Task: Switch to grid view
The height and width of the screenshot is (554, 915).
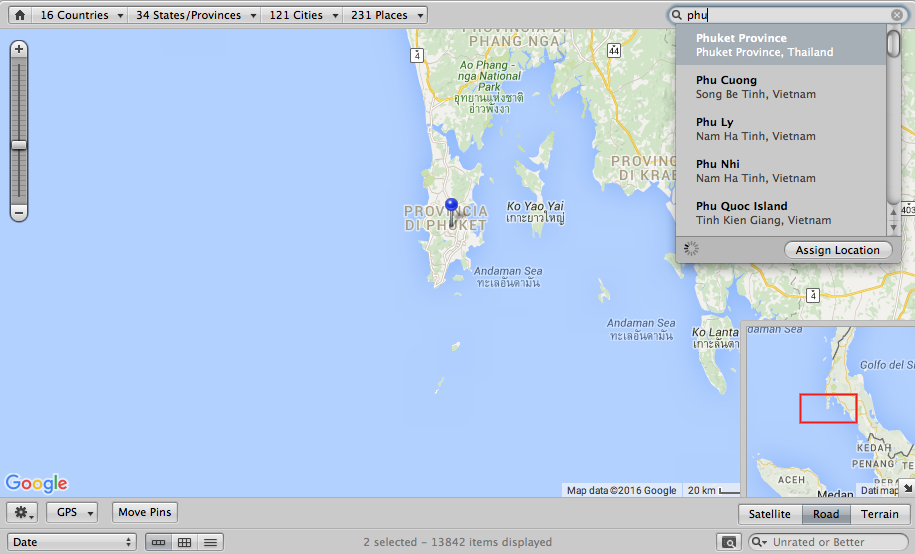Action: coord(184,542)
